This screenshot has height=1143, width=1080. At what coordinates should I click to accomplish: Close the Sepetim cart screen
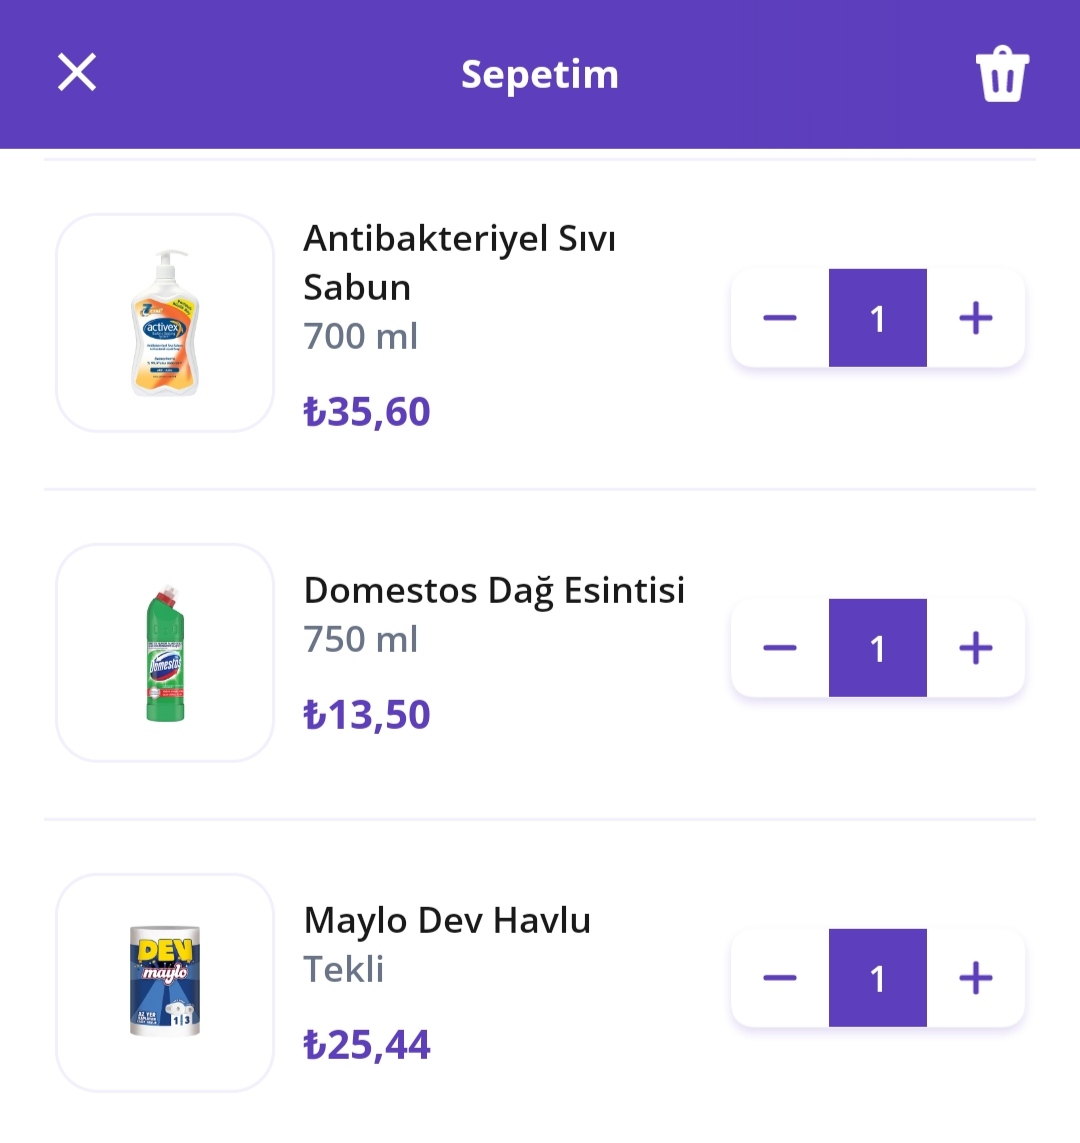[x=77, y=72]
